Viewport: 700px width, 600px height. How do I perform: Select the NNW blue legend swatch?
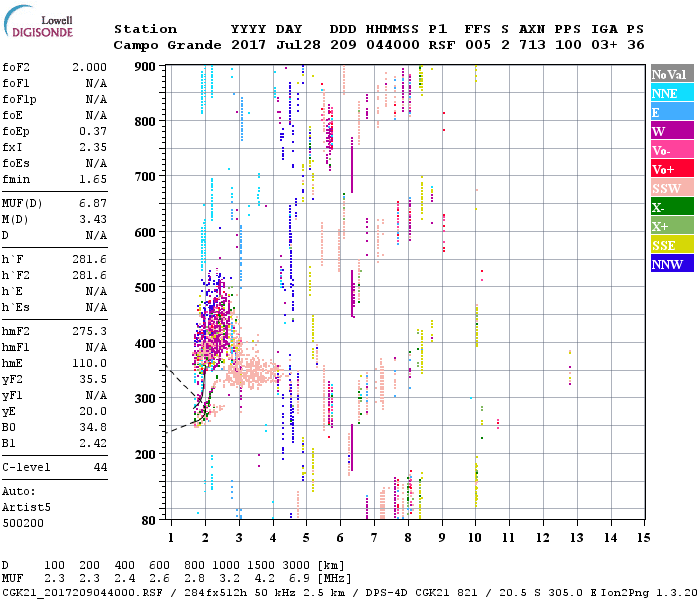[672, 263]
